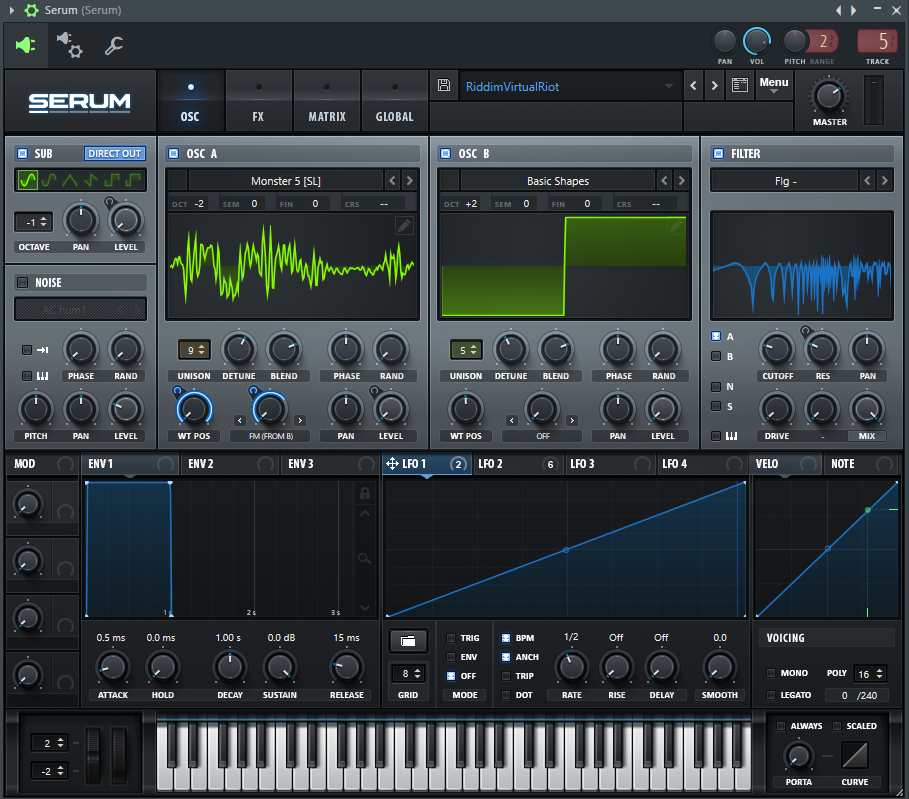Viewport: 909px width, 799px height.
Task: Open the Basic Shapes wavetable selector
Action: coord(558,181)
